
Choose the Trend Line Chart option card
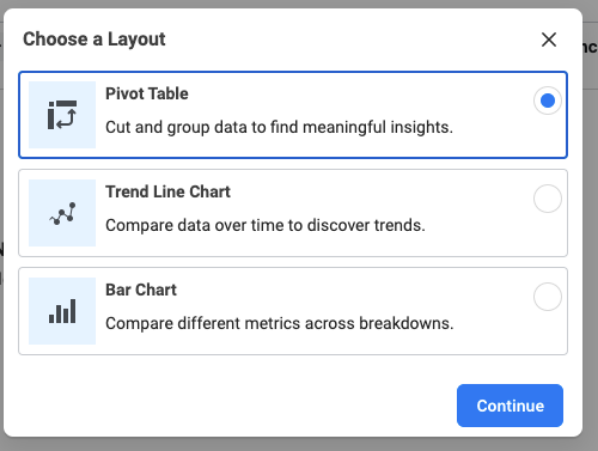click(293, 213)
